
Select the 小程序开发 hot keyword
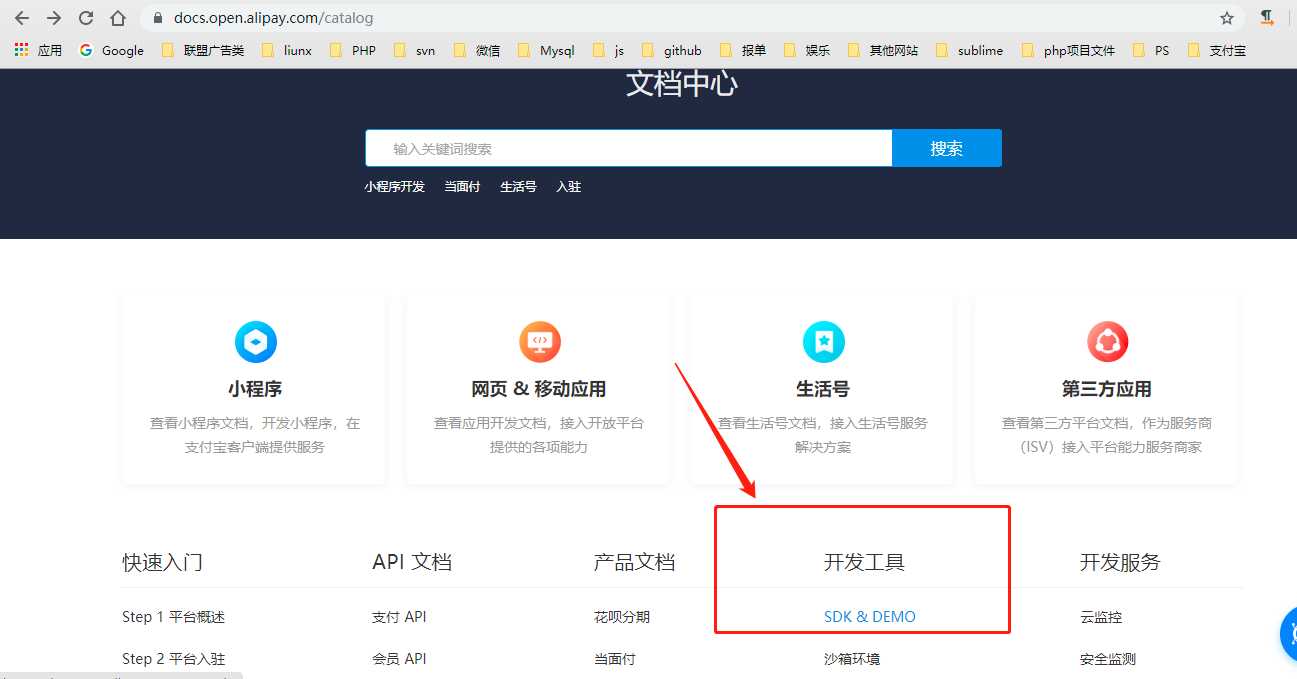click(394, 187)
